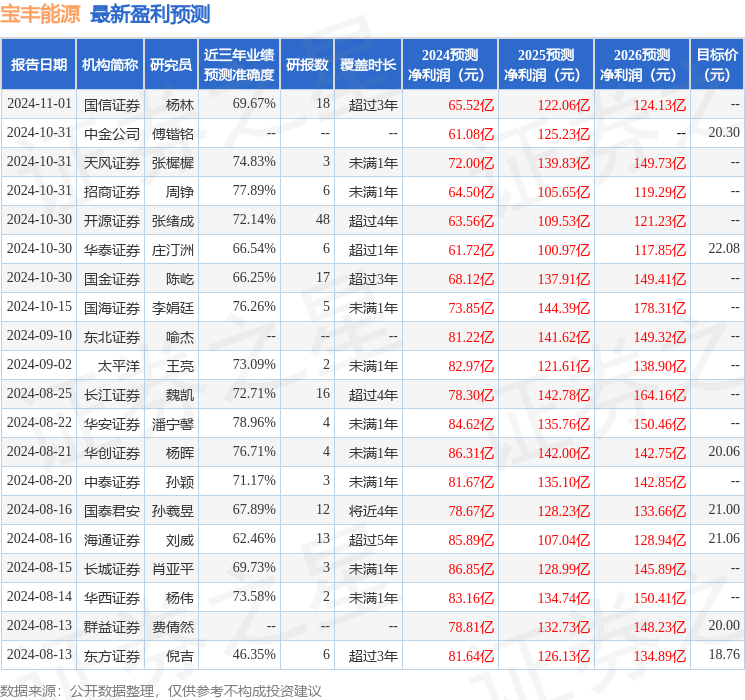Viewport: 745px width, 700px height.
Task: Select the 长江证券 institution cell
Action: coord(112,395)
